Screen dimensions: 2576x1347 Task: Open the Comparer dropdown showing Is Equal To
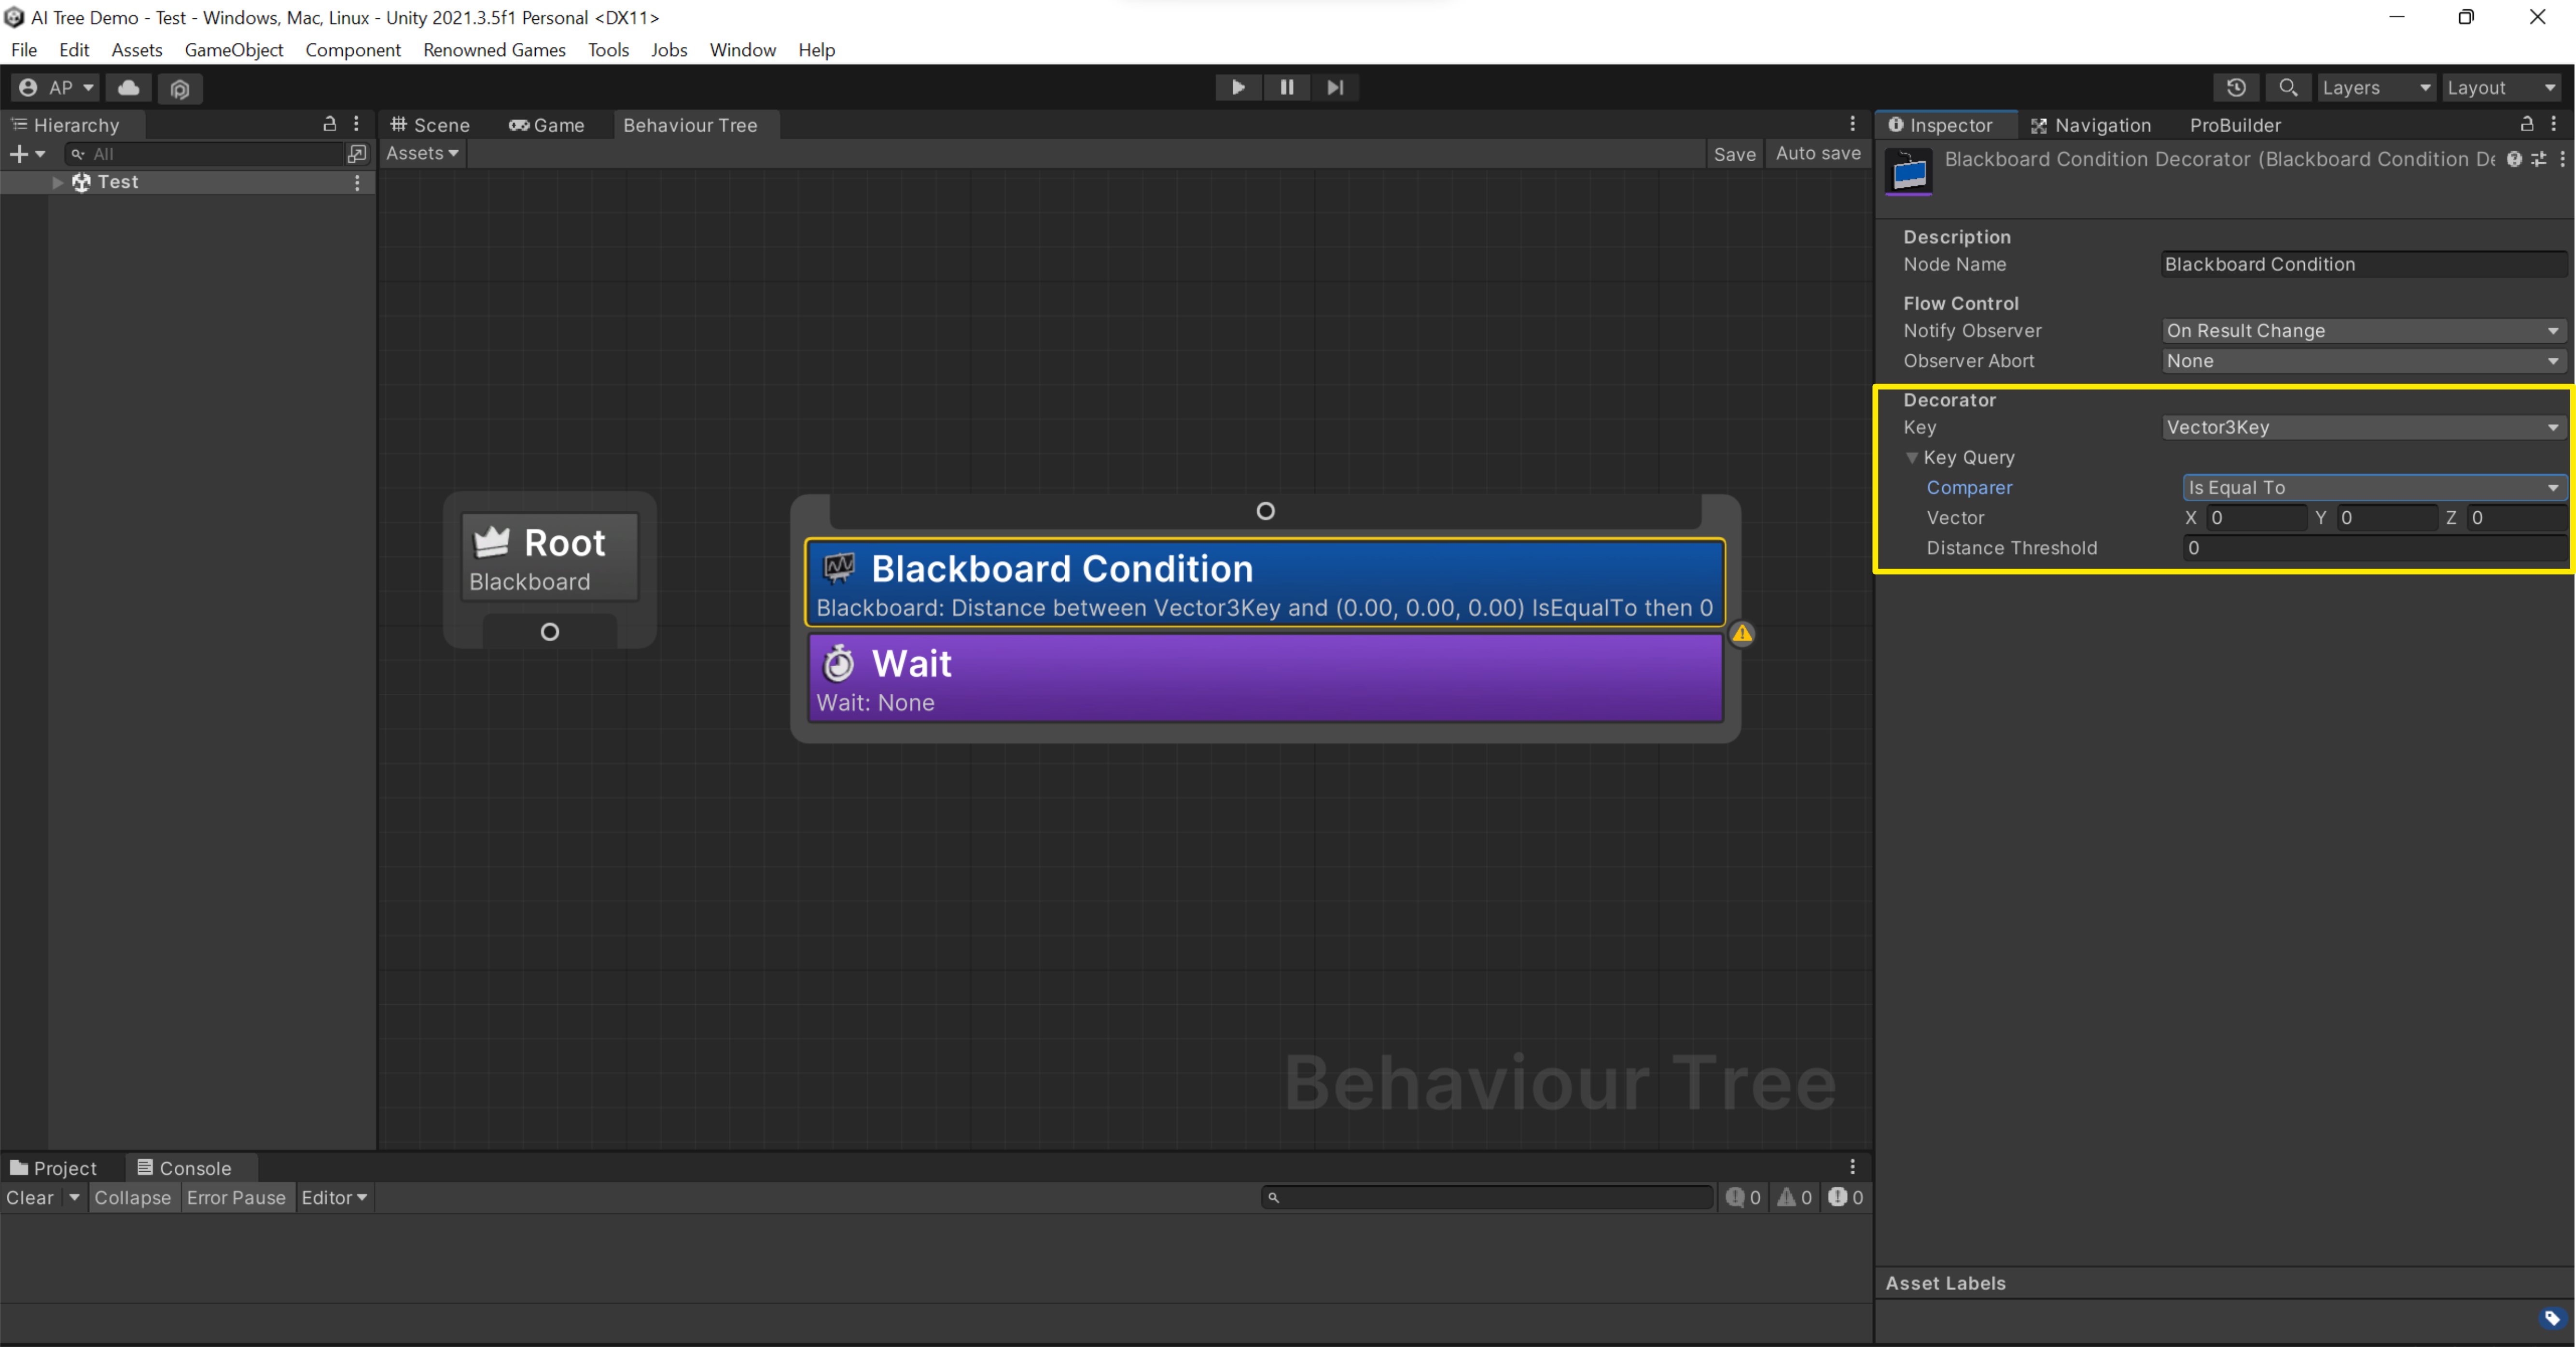(2371, 488)
